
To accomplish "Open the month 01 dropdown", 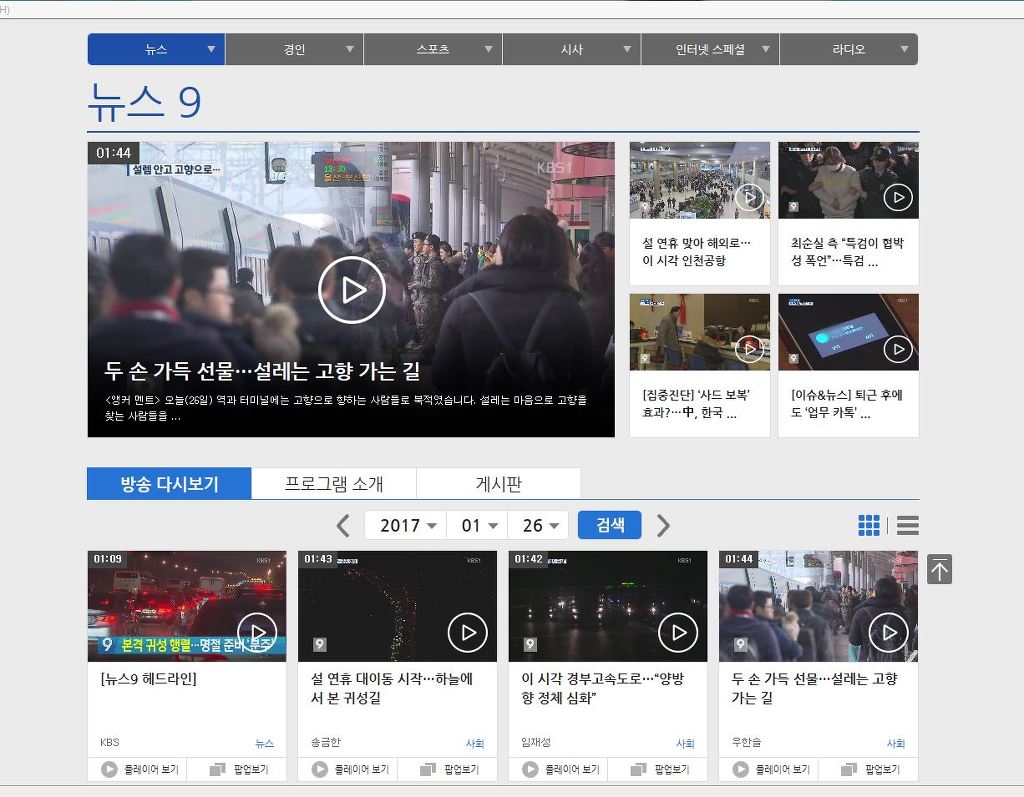I will [x=477, y=525].
